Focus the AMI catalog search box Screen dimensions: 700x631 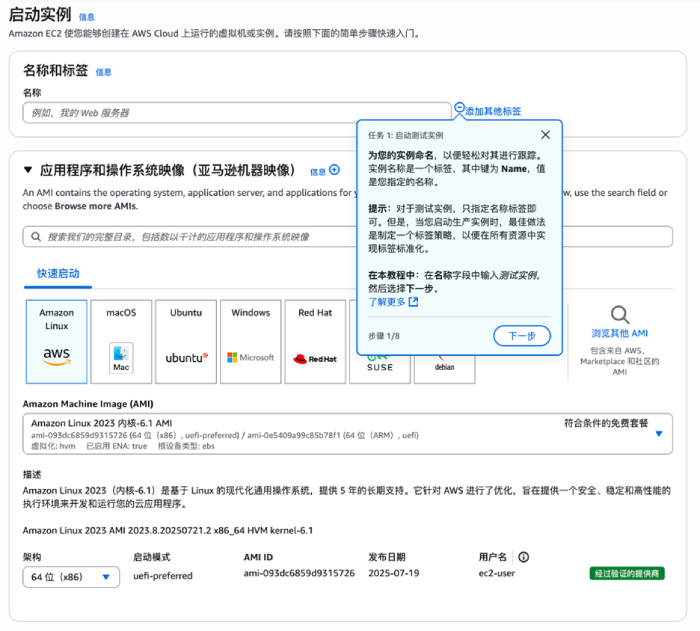[347, 237]
